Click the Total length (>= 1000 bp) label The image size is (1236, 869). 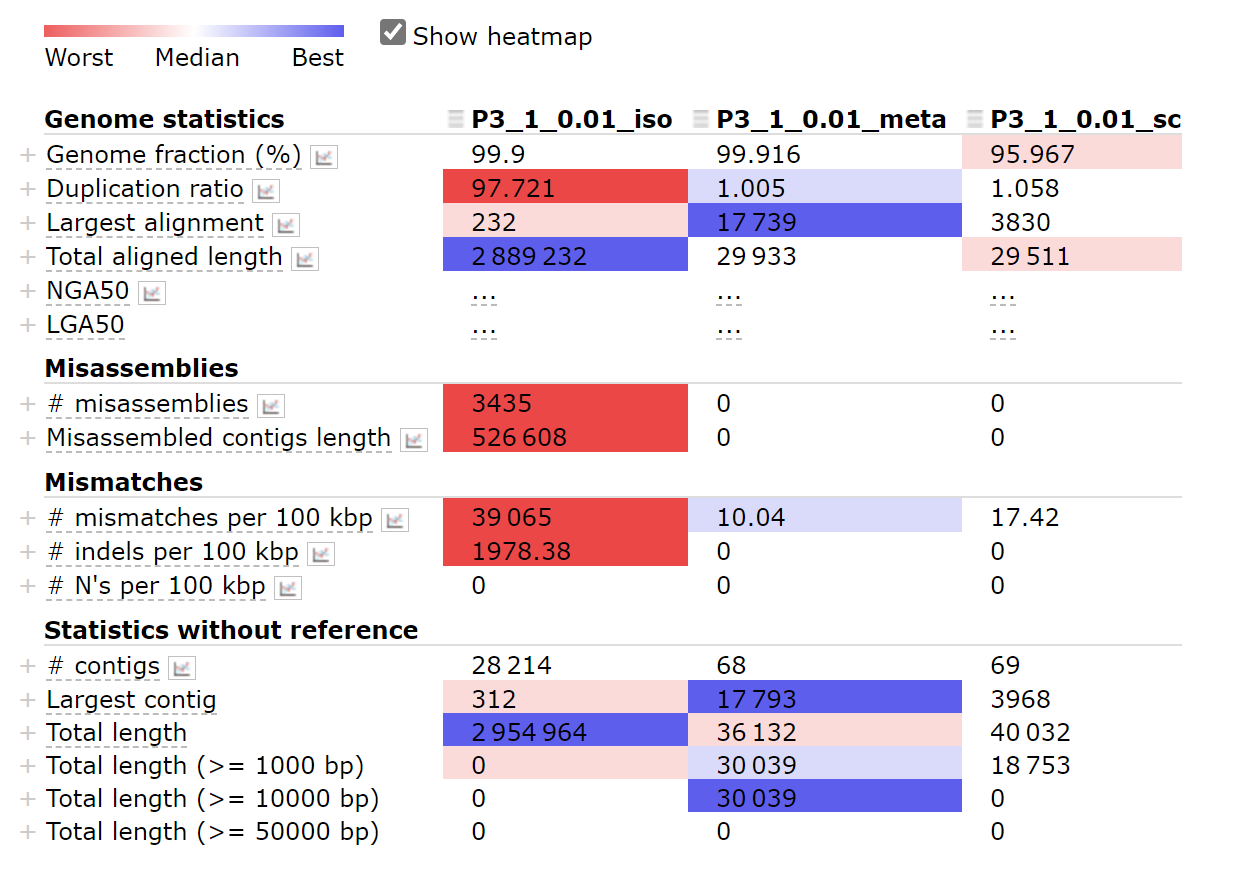pyautogui.click(x=205, y=766)
